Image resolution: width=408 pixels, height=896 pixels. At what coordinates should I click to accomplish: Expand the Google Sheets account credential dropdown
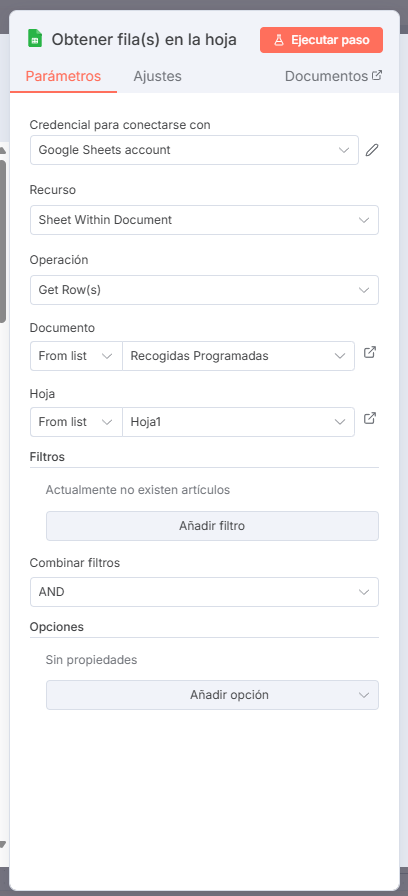(x=194, y=150)
